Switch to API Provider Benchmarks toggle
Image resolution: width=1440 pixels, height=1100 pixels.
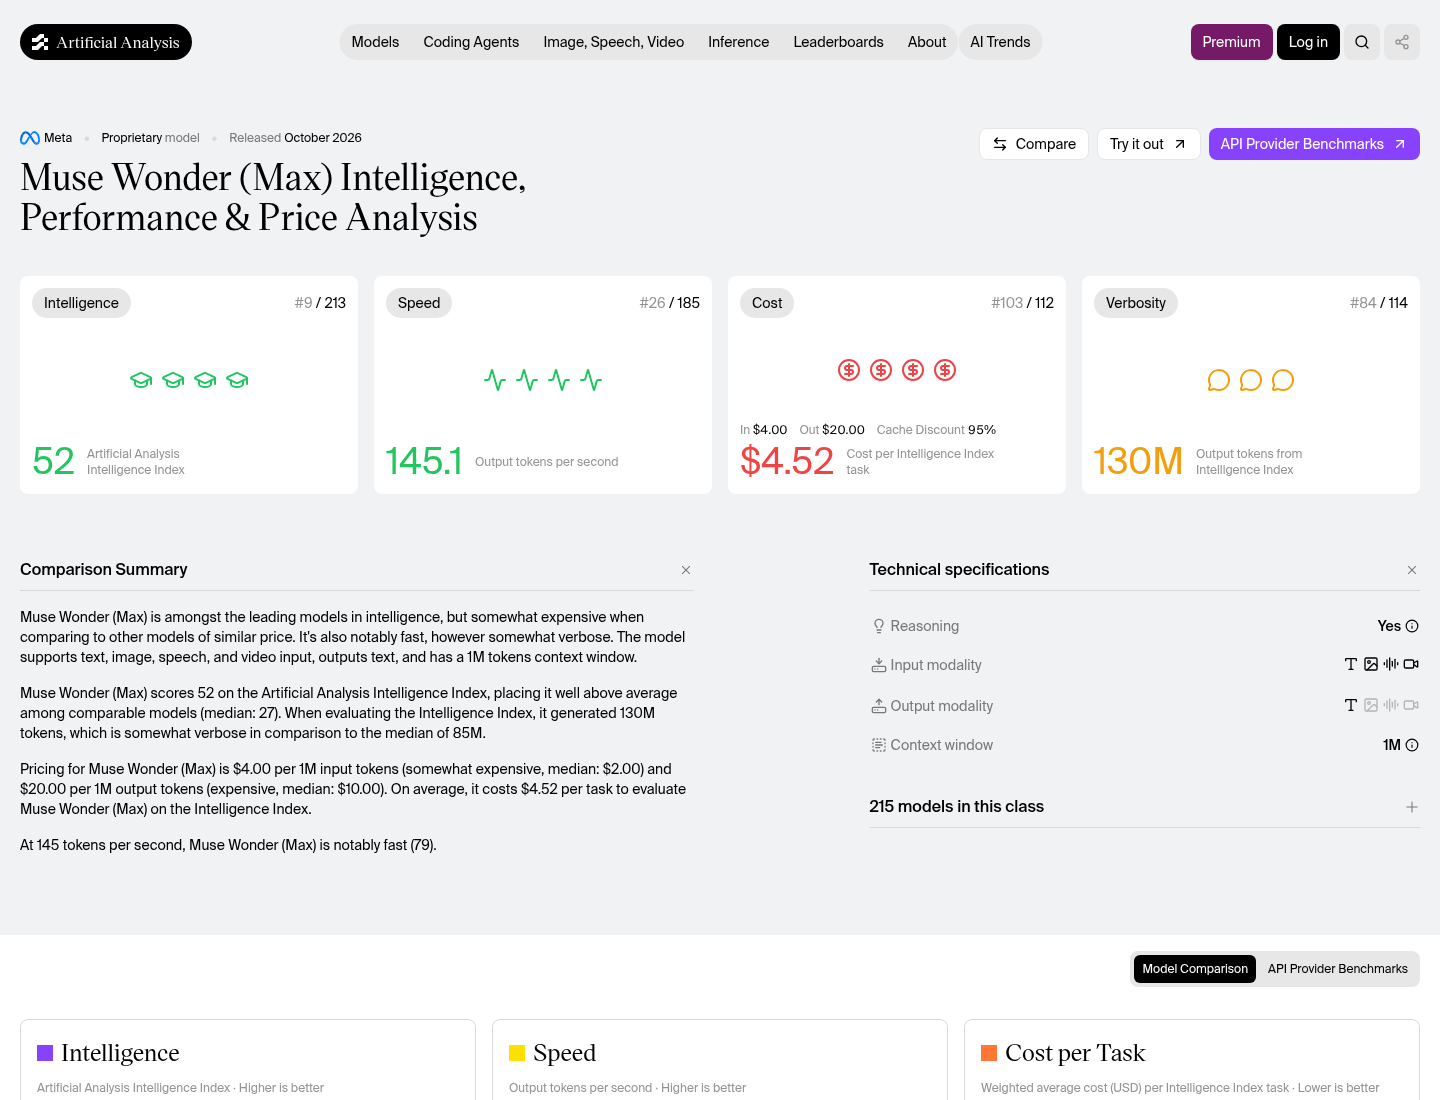click(x=1337, y=969)
